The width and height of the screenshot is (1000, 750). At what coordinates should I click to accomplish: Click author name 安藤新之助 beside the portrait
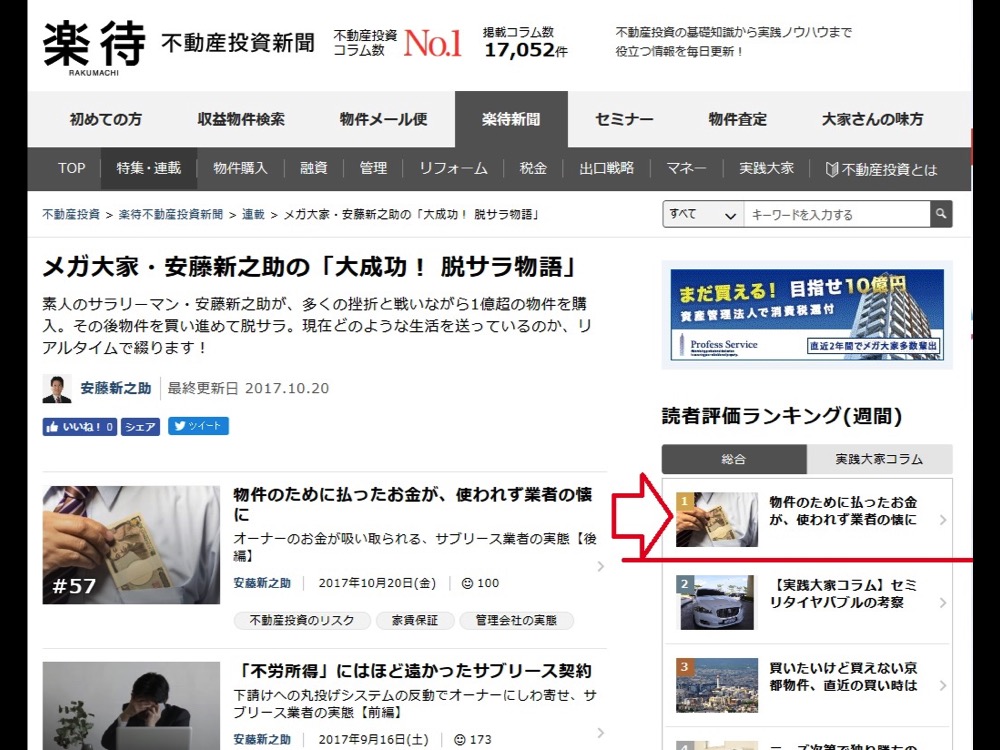(115, 388)
